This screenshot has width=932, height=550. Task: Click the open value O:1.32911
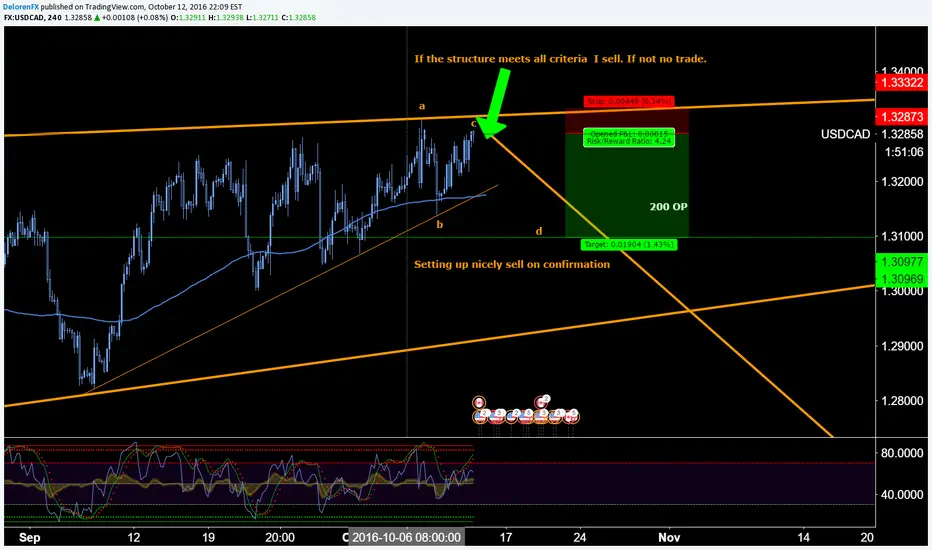point(188,17)
